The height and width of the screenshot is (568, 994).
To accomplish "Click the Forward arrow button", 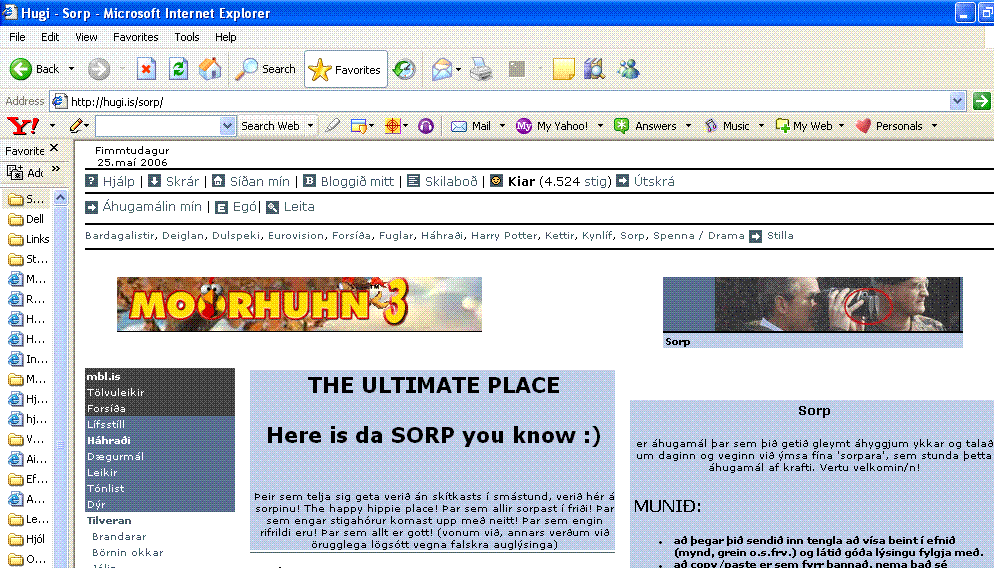I will click(98, 69).
